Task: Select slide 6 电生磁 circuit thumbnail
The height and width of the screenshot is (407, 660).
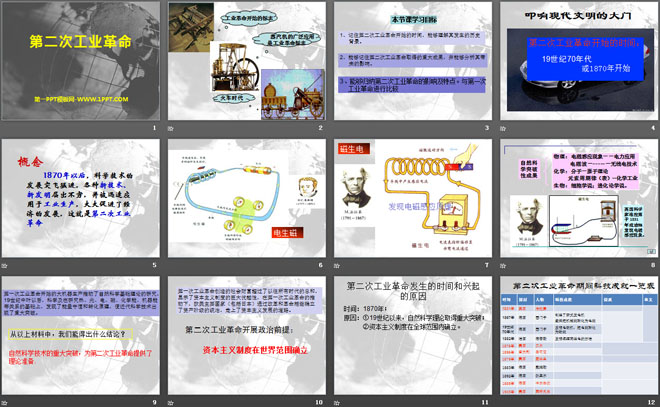Action: click(x=247, y=198)
